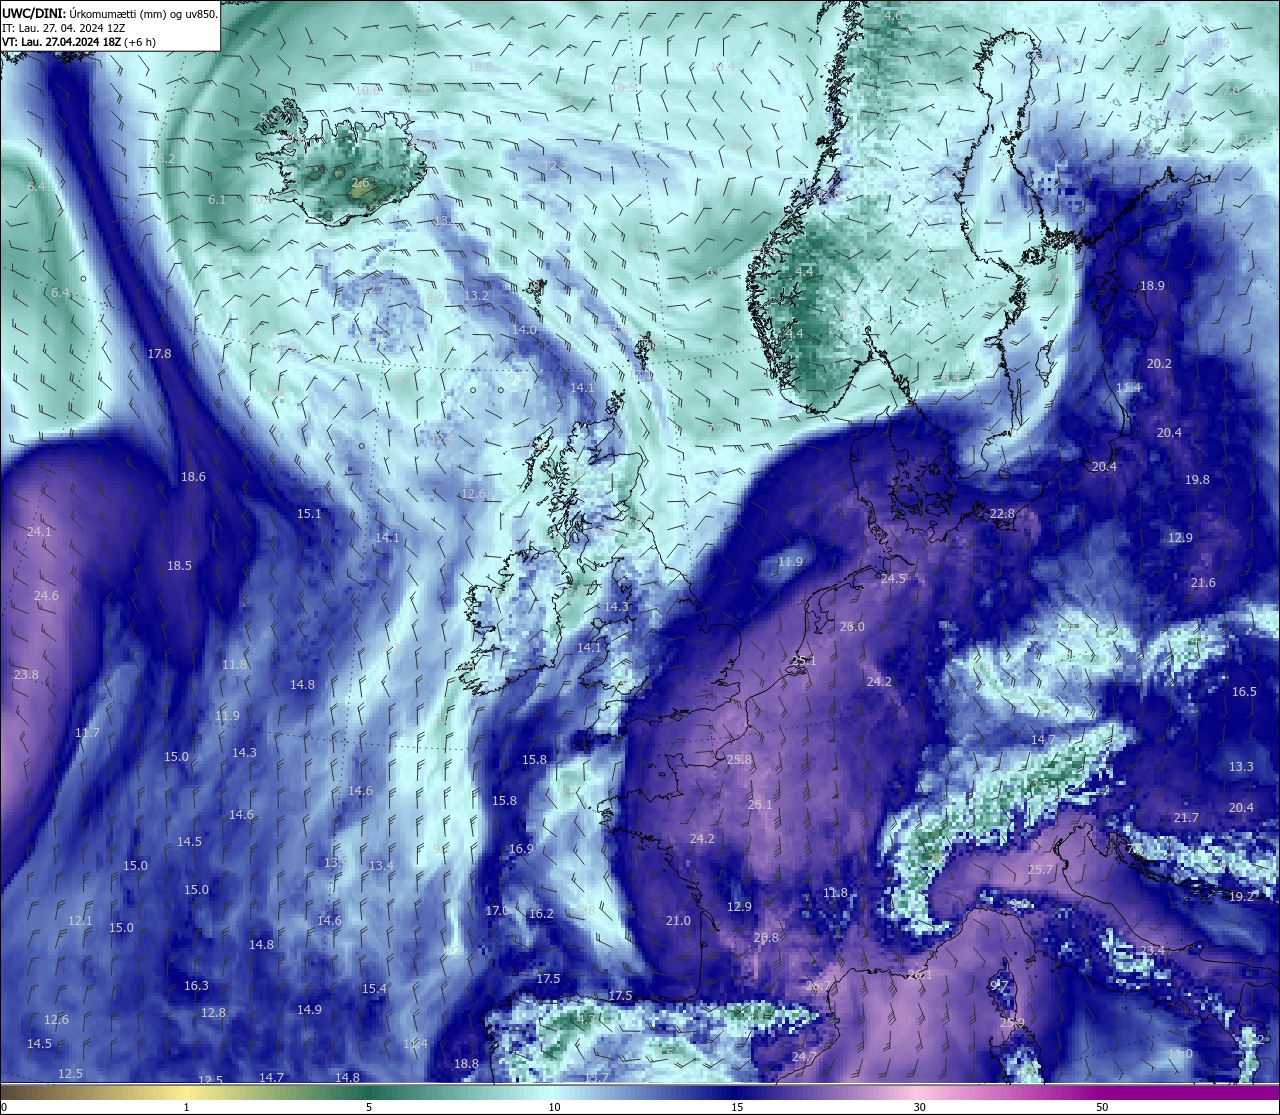Click the '10' tick label on the color scale
The image size is (1280, 1115).
554,1106
